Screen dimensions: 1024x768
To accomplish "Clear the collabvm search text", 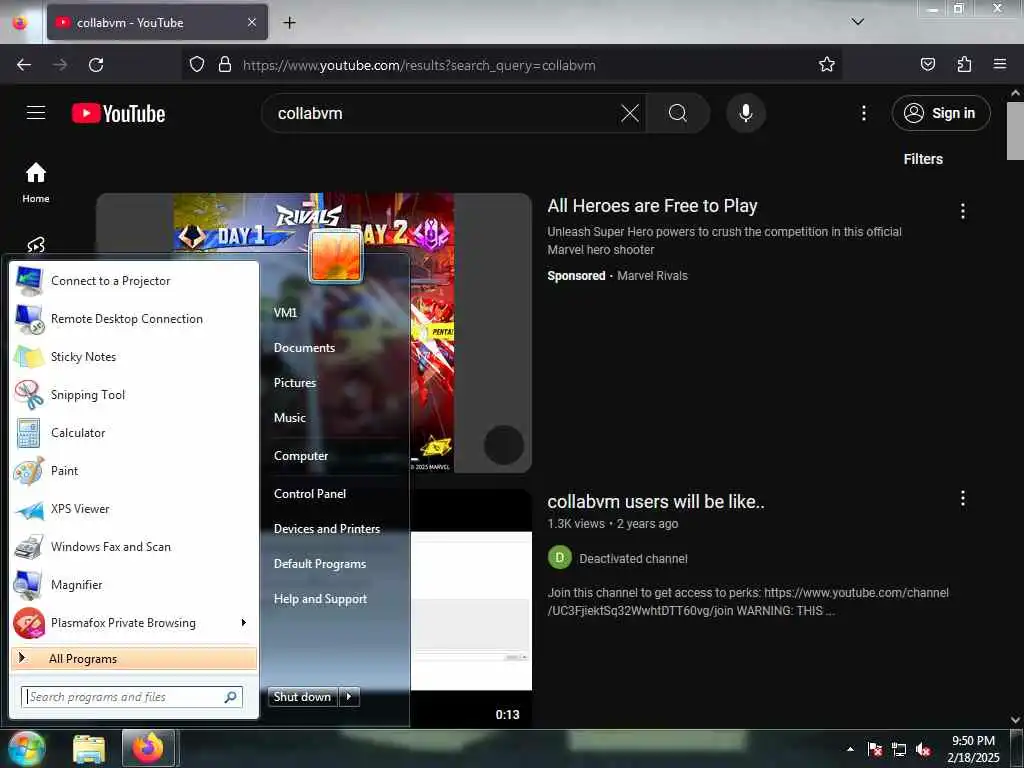I will click(630, 113).
